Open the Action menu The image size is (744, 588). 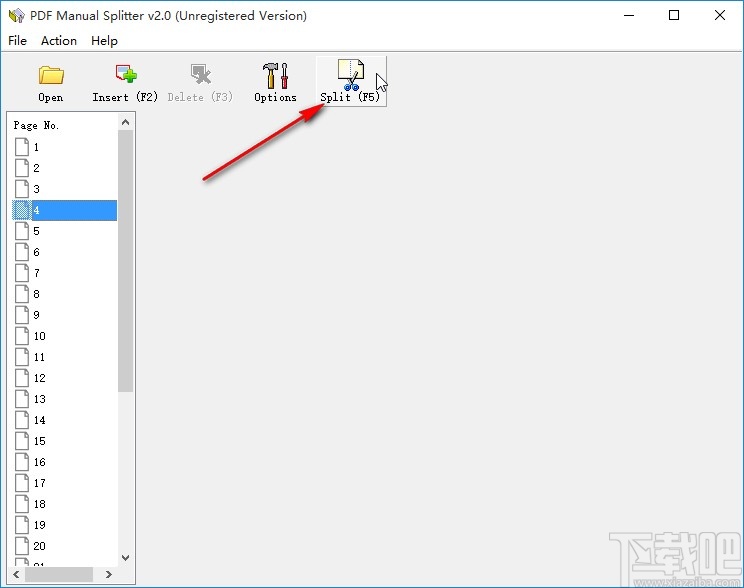[x=59, y=41]
